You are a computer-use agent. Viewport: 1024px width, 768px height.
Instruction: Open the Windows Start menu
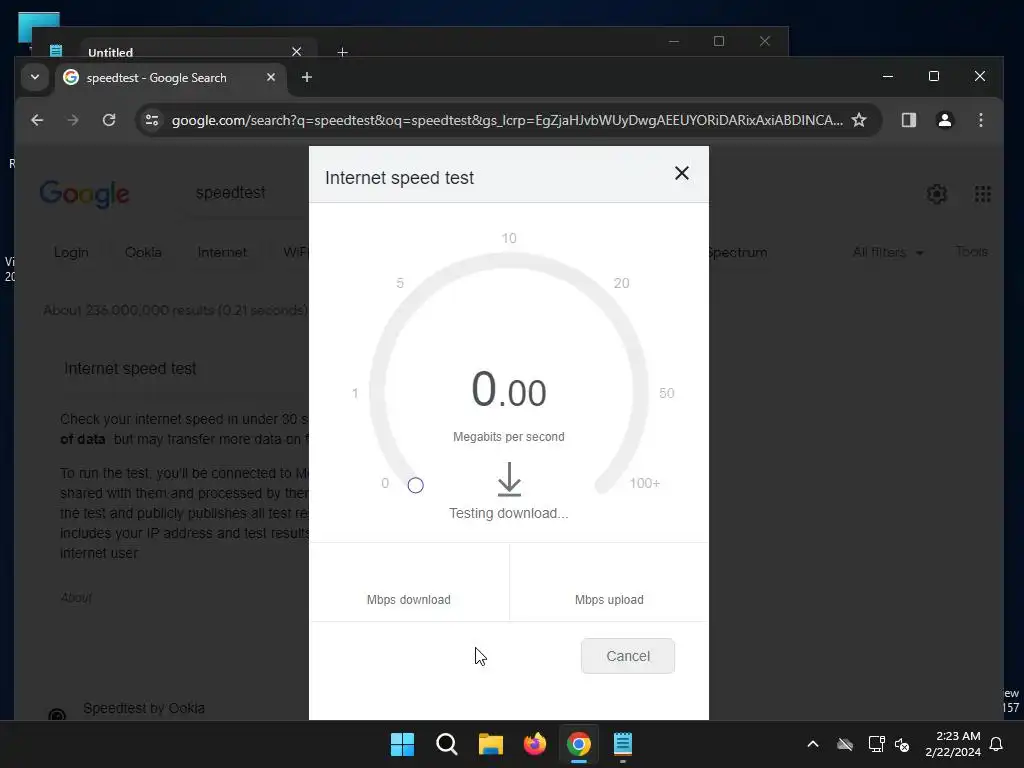point(402,744)
